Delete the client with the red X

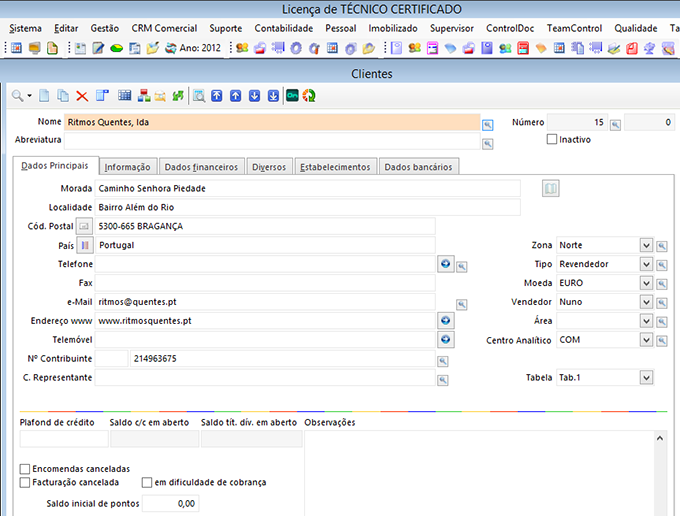tap(82, 96)
